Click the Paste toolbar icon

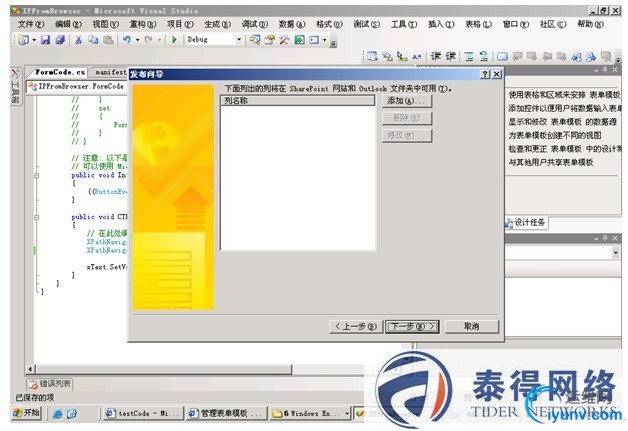(x=108, y=40)
